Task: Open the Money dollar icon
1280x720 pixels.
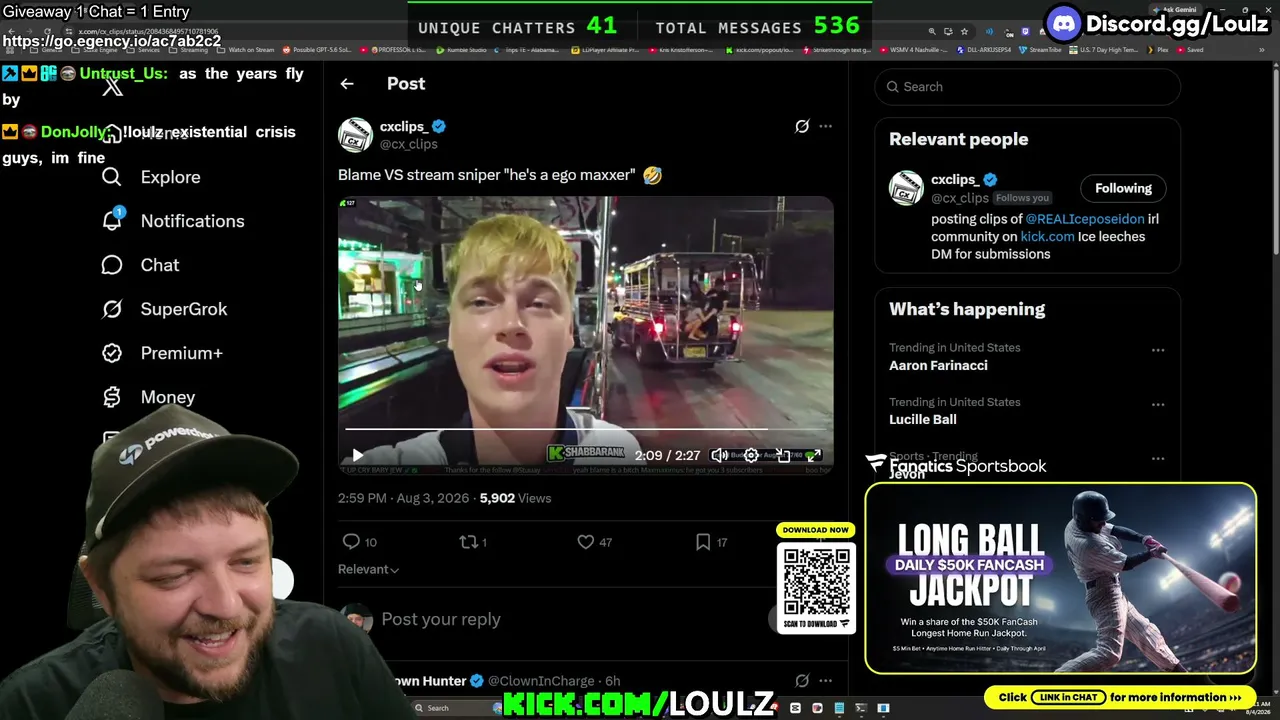Action: (112, 397)
